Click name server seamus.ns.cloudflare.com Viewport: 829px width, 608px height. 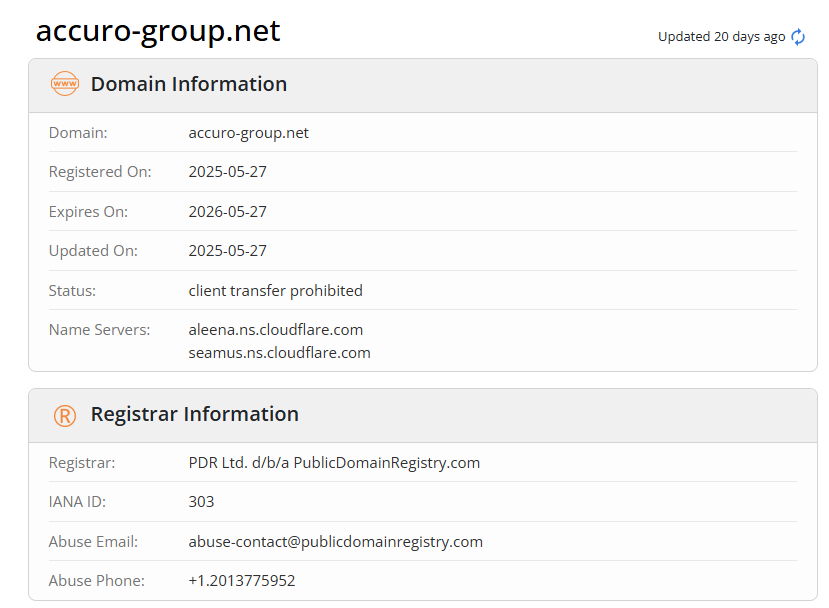tap(279, 353)
